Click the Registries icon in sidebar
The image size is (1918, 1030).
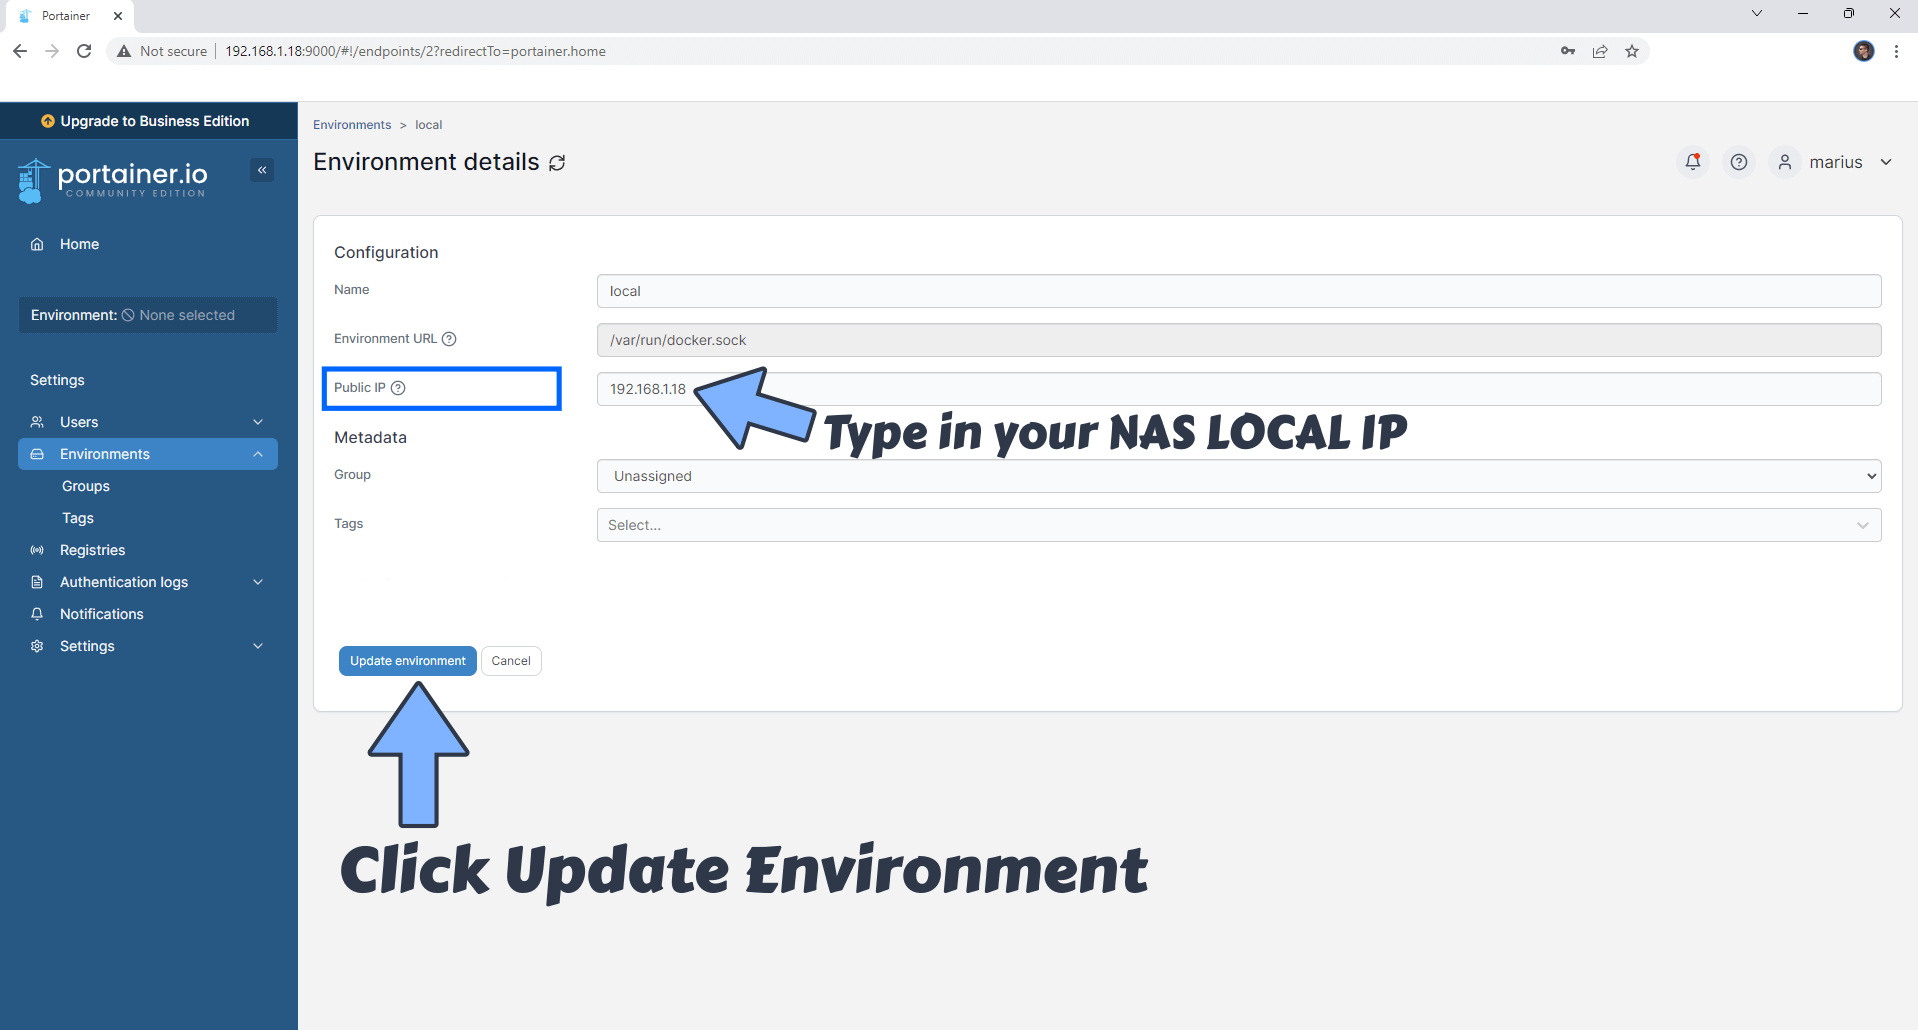(37, 550)
